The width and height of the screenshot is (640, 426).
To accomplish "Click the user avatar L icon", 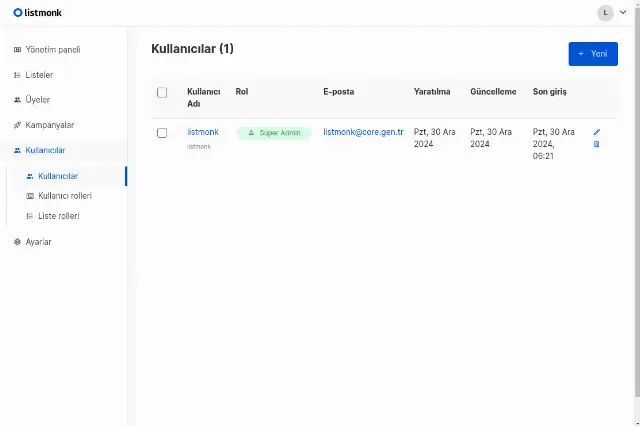I will (605, 13).
